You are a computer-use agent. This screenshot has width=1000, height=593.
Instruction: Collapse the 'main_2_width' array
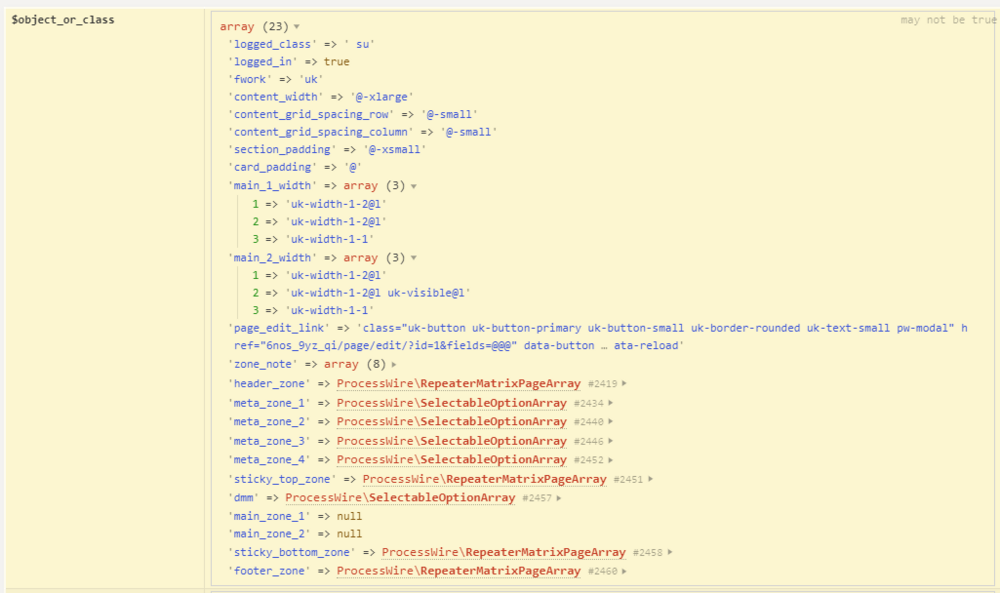[x=413, y=258]
